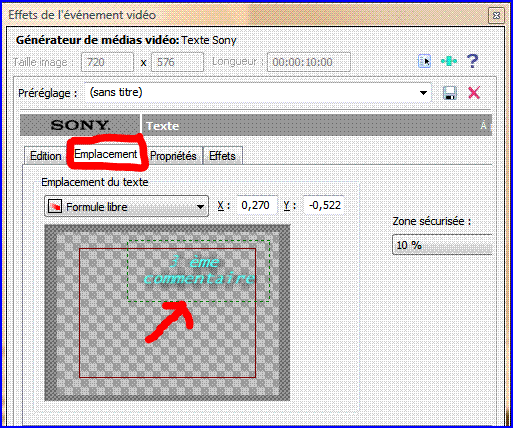
Task: Expand the Préréglage dropdown arrow
Action: pos(423,93)
